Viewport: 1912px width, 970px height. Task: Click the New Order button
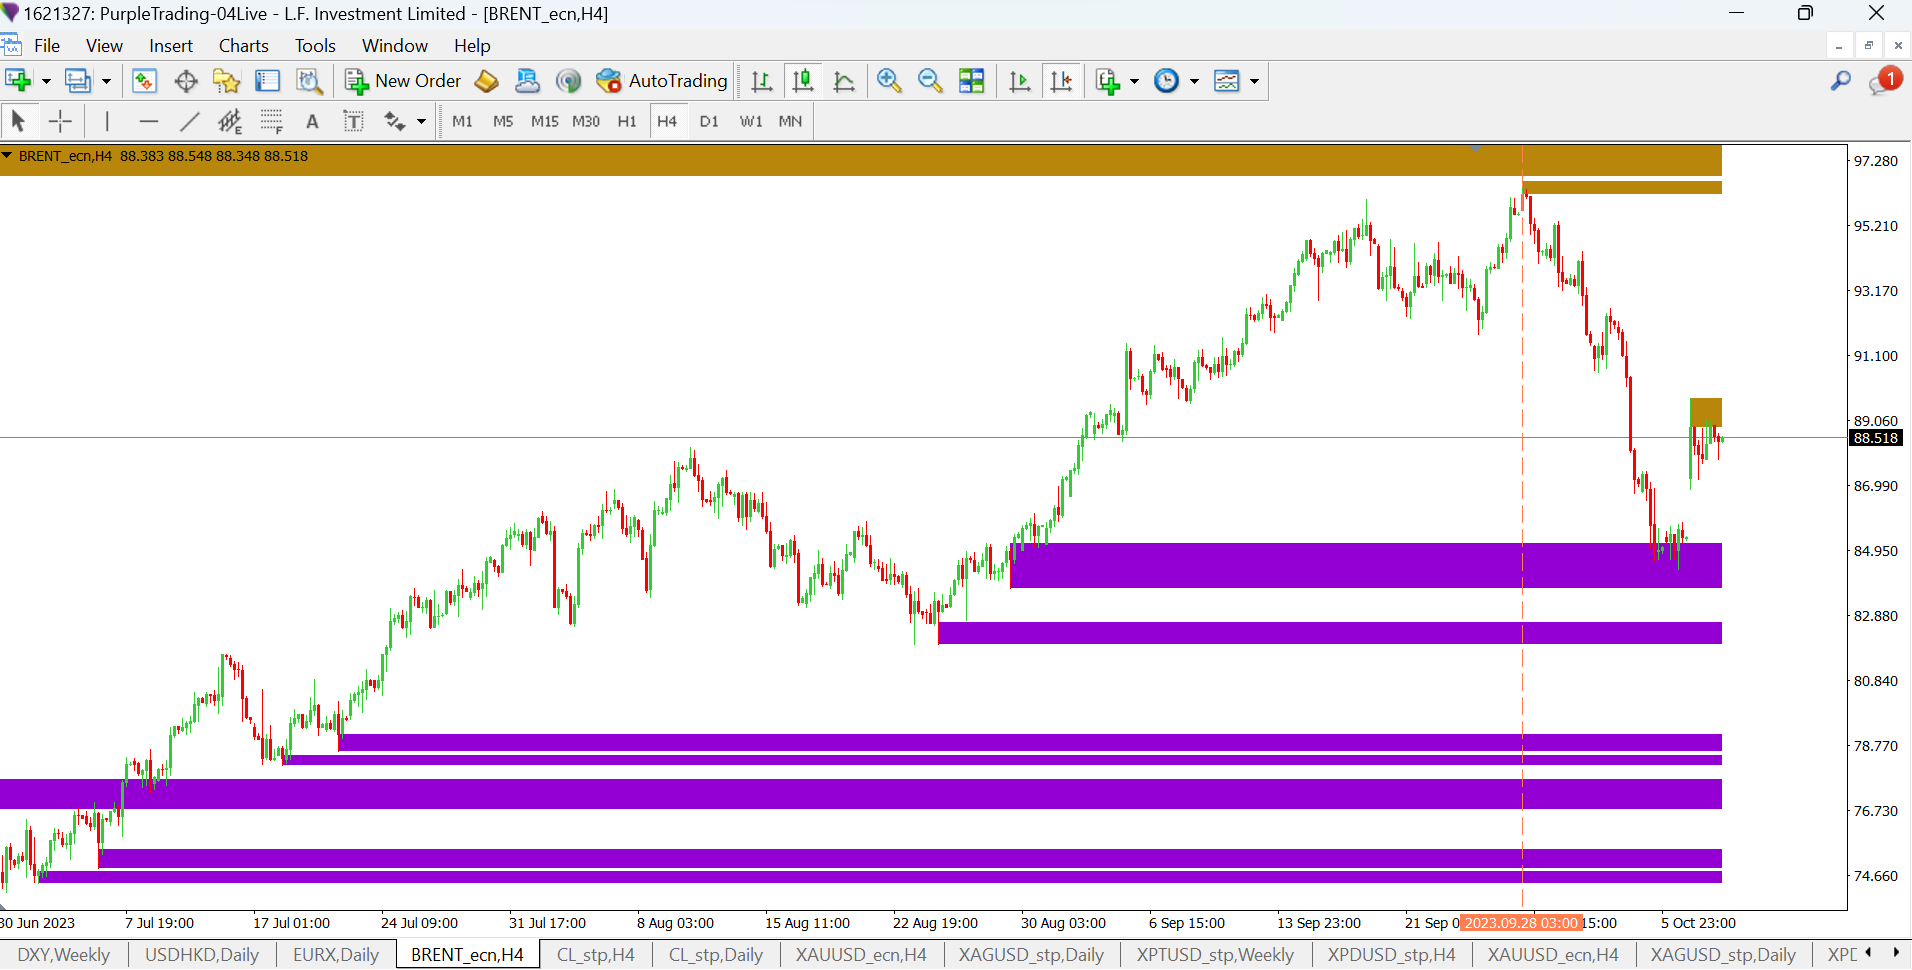[403, 81]
